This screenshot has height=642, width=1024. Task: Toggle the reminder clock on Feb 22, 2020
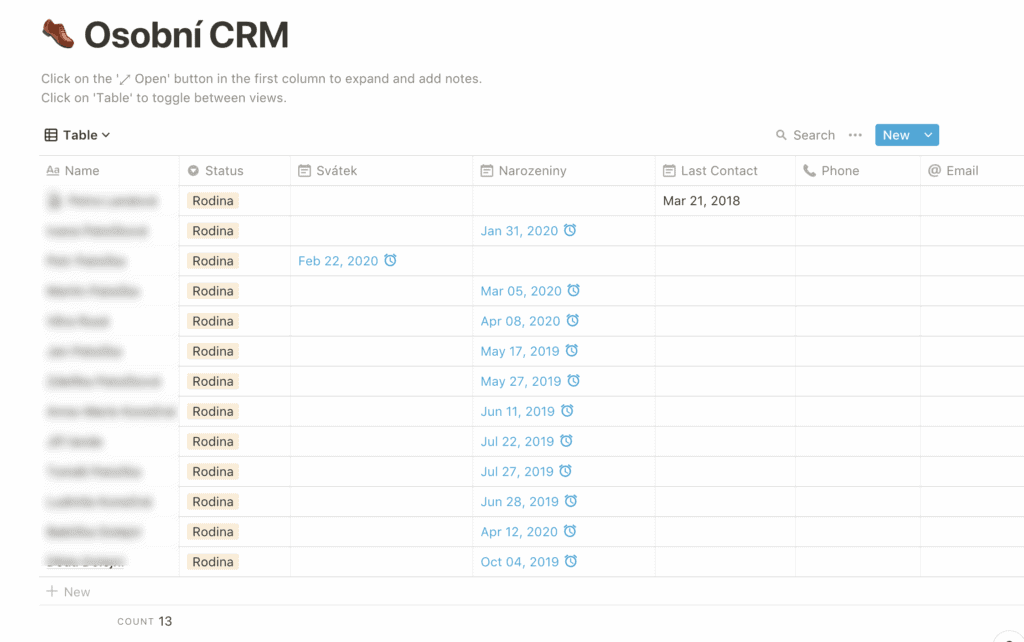[x=390, y=261]
